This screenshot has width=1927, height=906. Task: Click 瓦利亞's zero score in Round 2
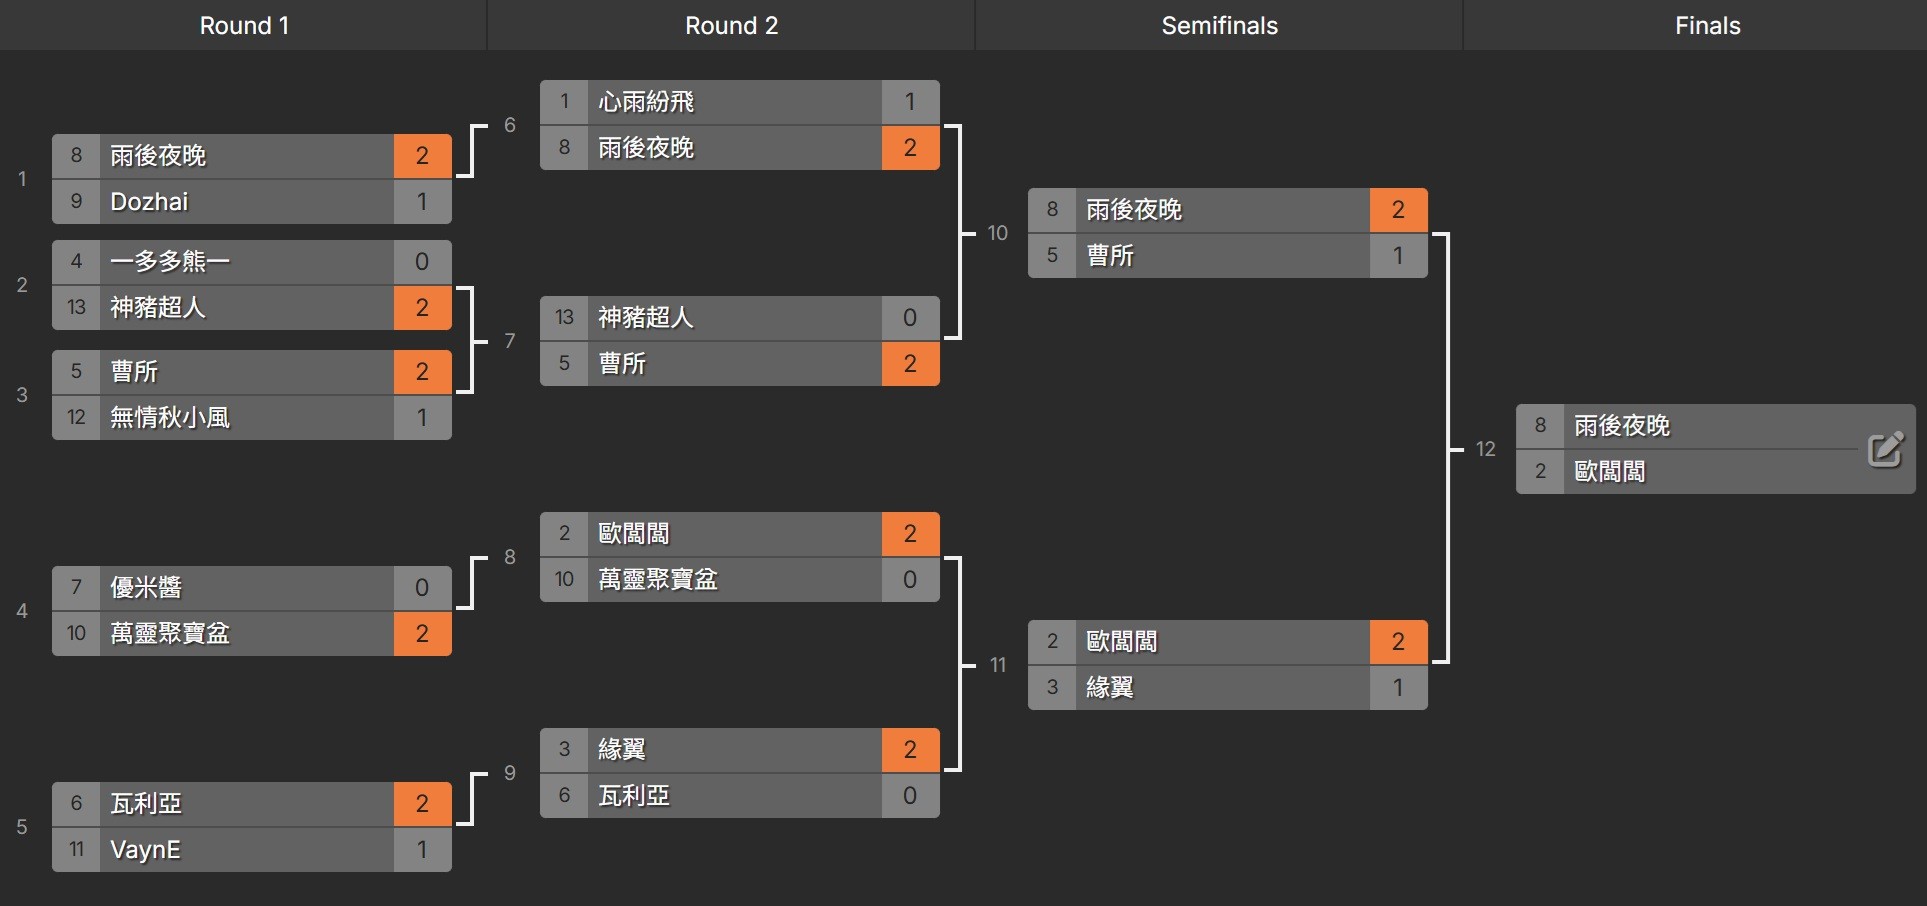[910, 796]
